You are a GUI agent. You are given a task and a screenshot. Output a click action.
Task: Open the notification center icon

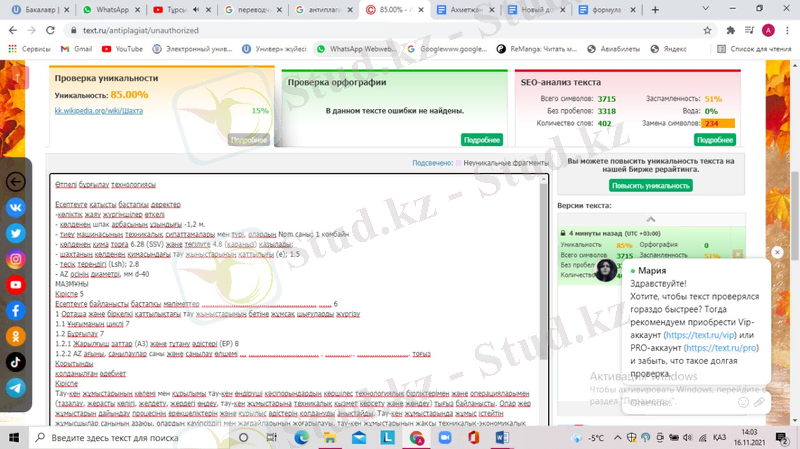click(781, 438)
